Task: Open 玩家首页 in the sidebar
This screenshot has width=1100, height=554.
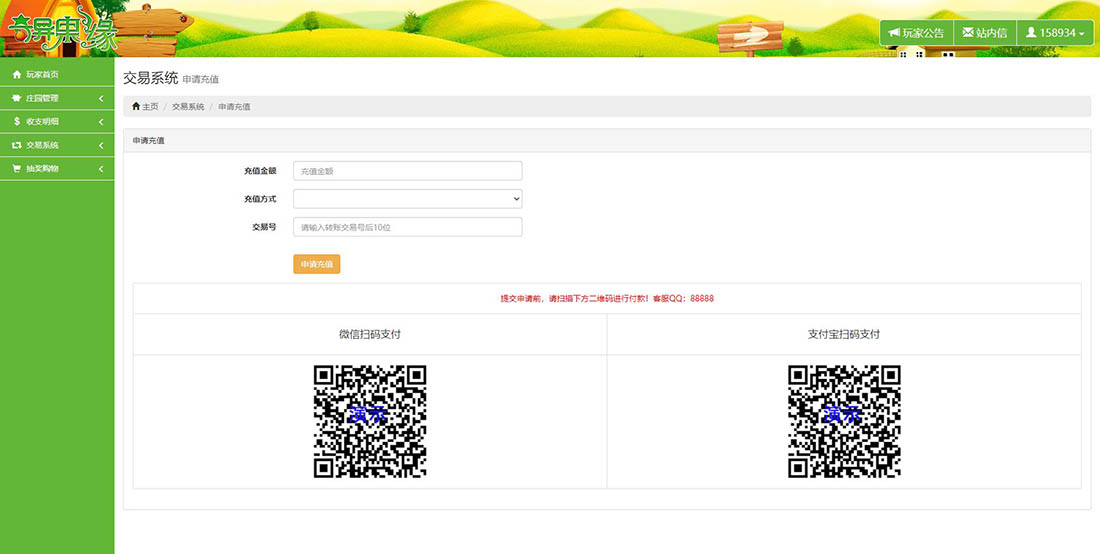Action: 57,74
